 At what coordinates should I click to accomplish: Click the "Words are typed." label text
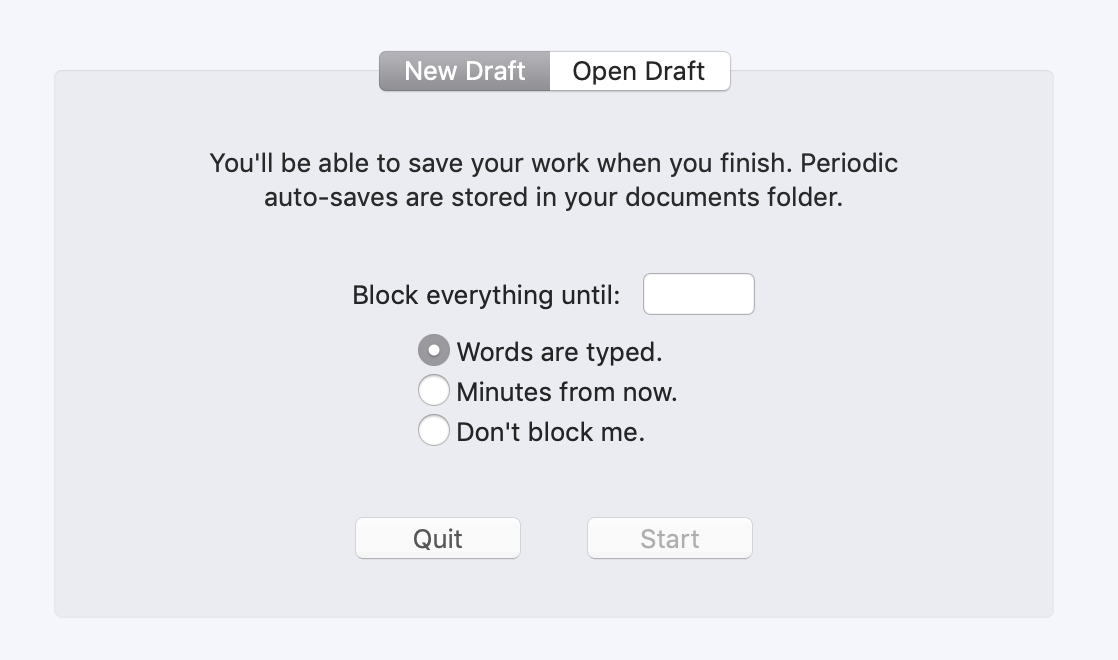tap(559, 352)
